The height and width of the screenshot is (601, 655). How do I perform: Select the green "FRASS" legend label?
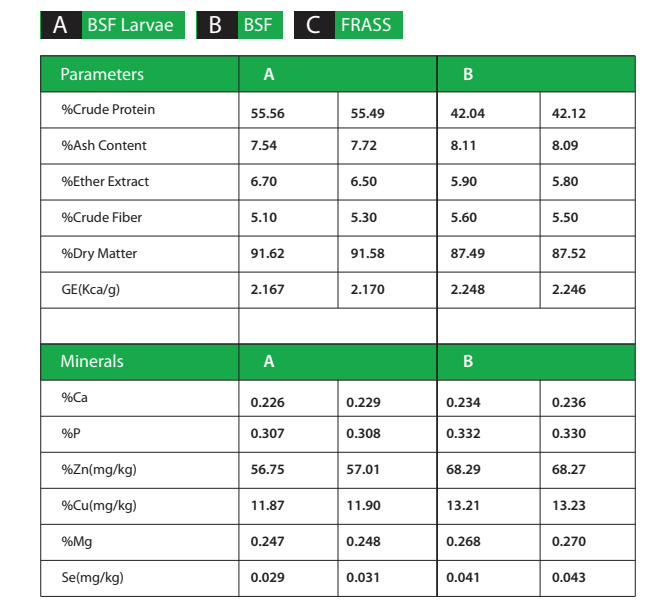(366, 25)
